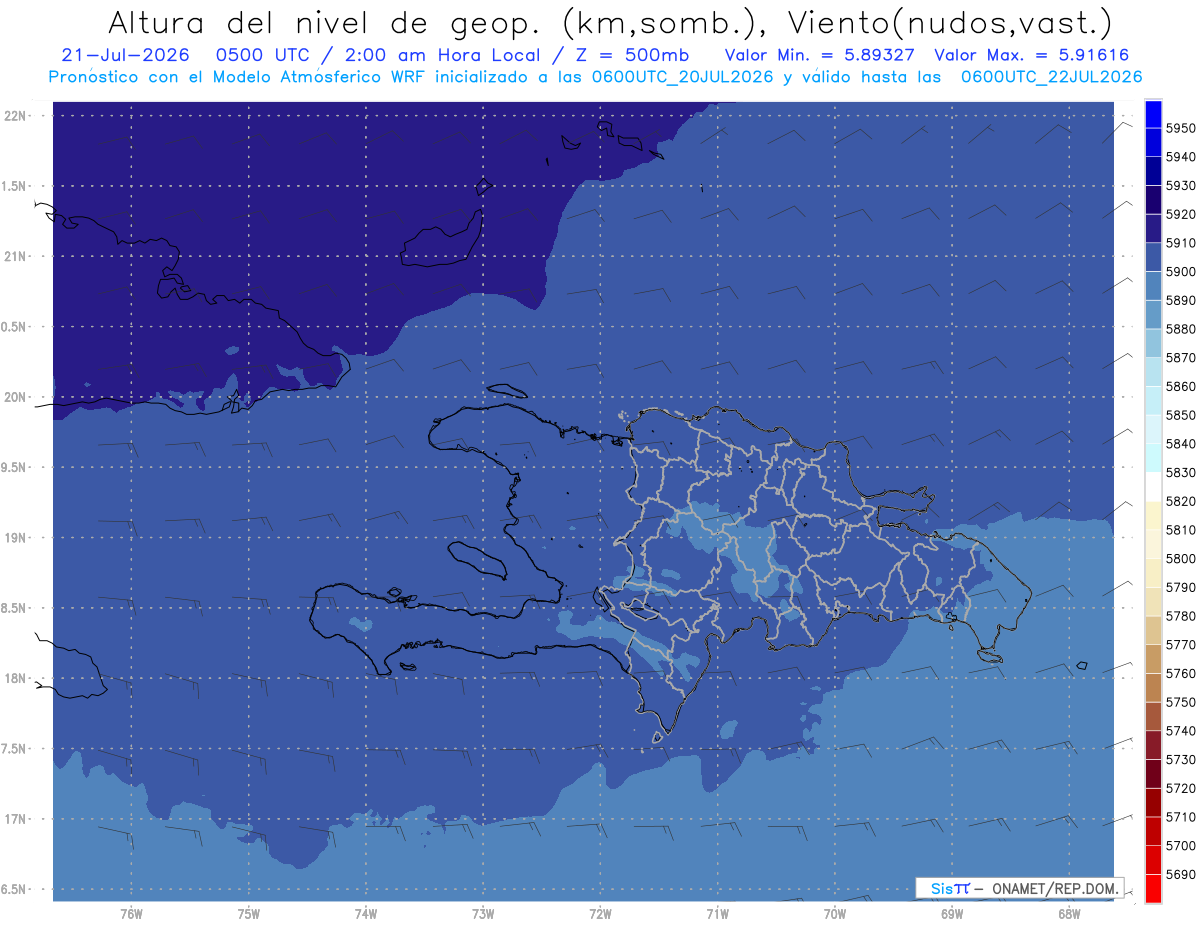The image size is (1200, 927).
Task: Click the longitude label '71W'
Action: 717,914
